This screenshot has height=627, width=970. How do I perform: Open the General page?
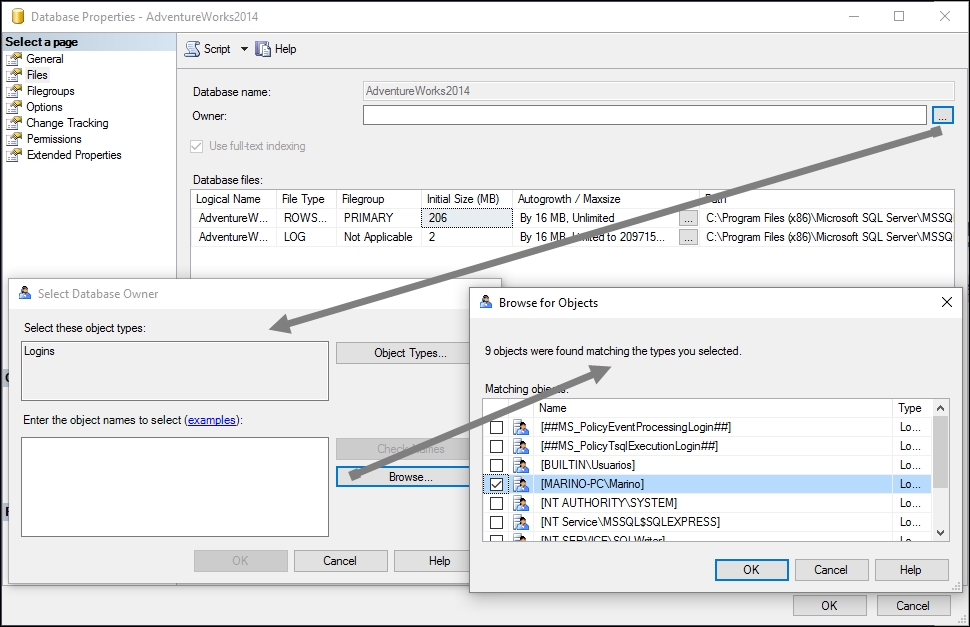[45, 59]
